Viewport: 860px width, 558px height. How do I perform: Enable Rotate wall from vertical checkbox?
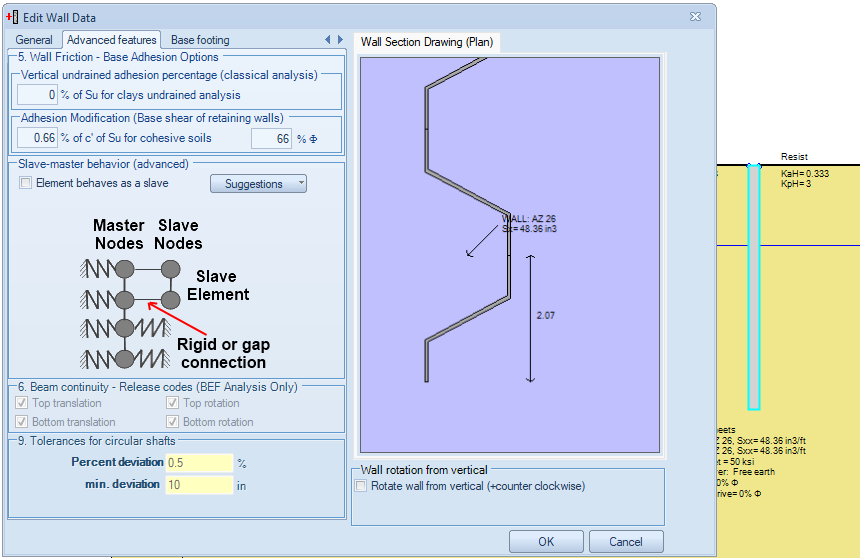361,486
